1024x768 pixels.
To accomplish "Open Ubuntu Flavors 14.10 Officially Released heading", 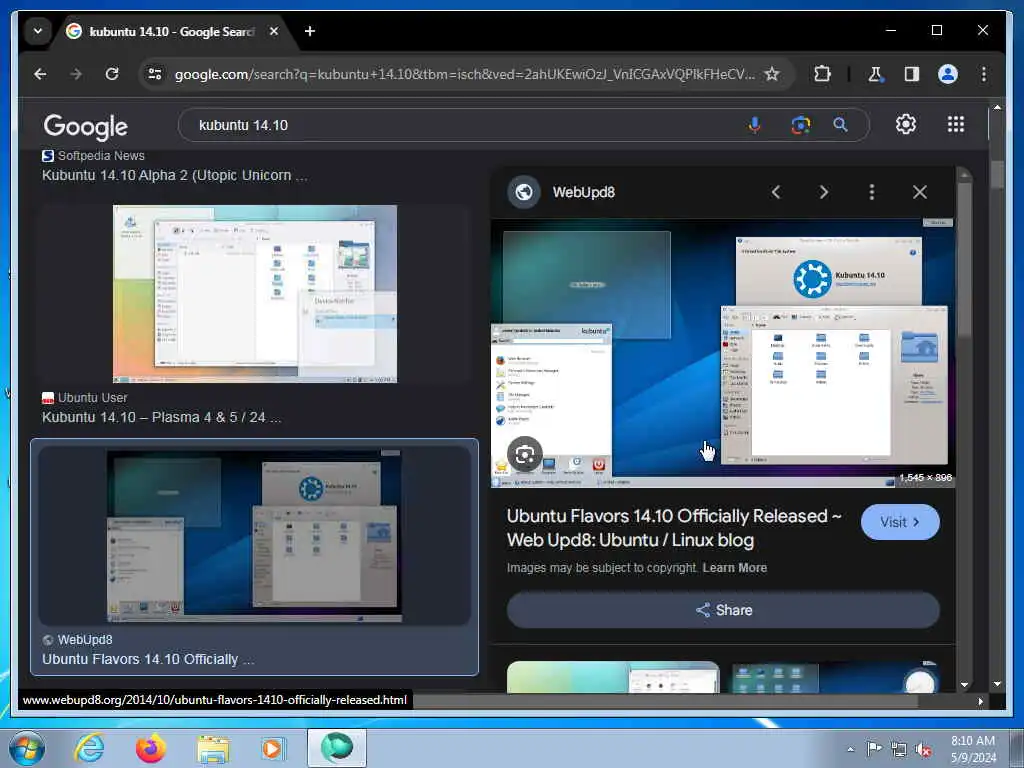I will click(674, 528).
